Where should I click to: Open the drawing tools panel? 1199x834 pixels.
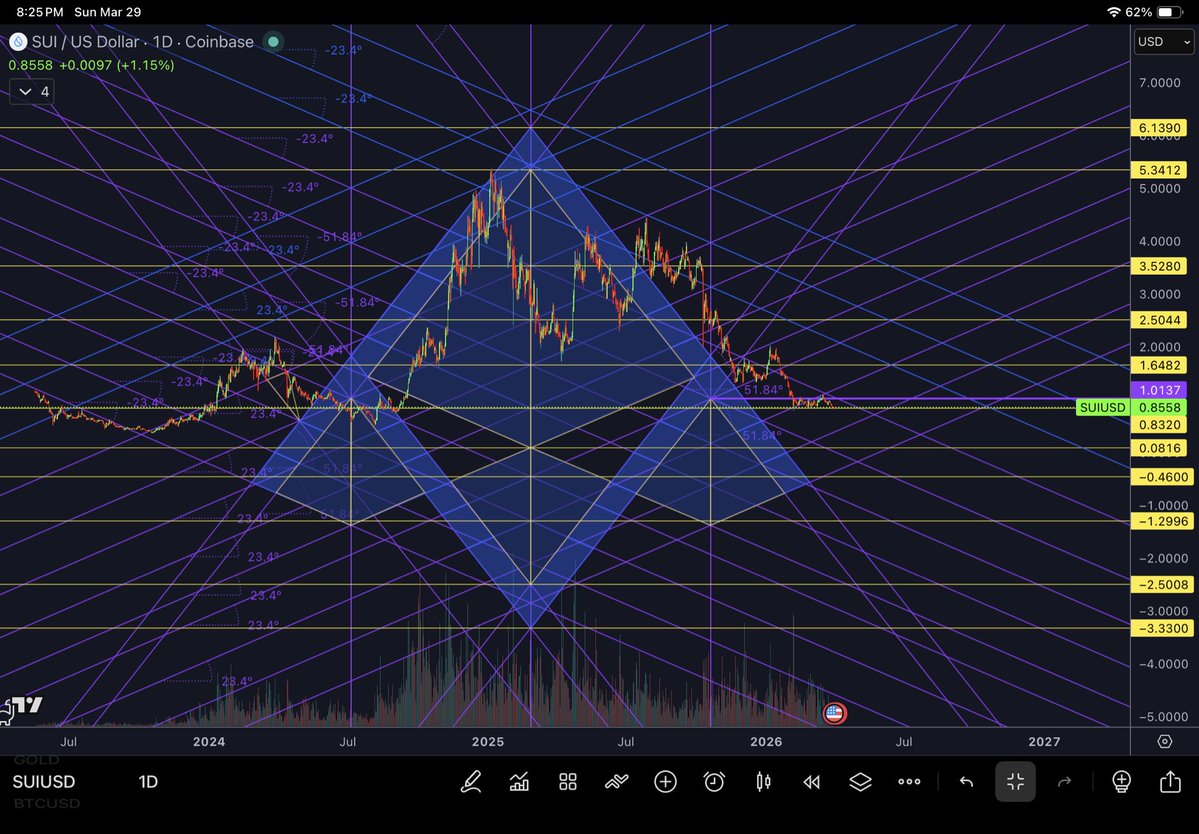(x=470, y=781)
